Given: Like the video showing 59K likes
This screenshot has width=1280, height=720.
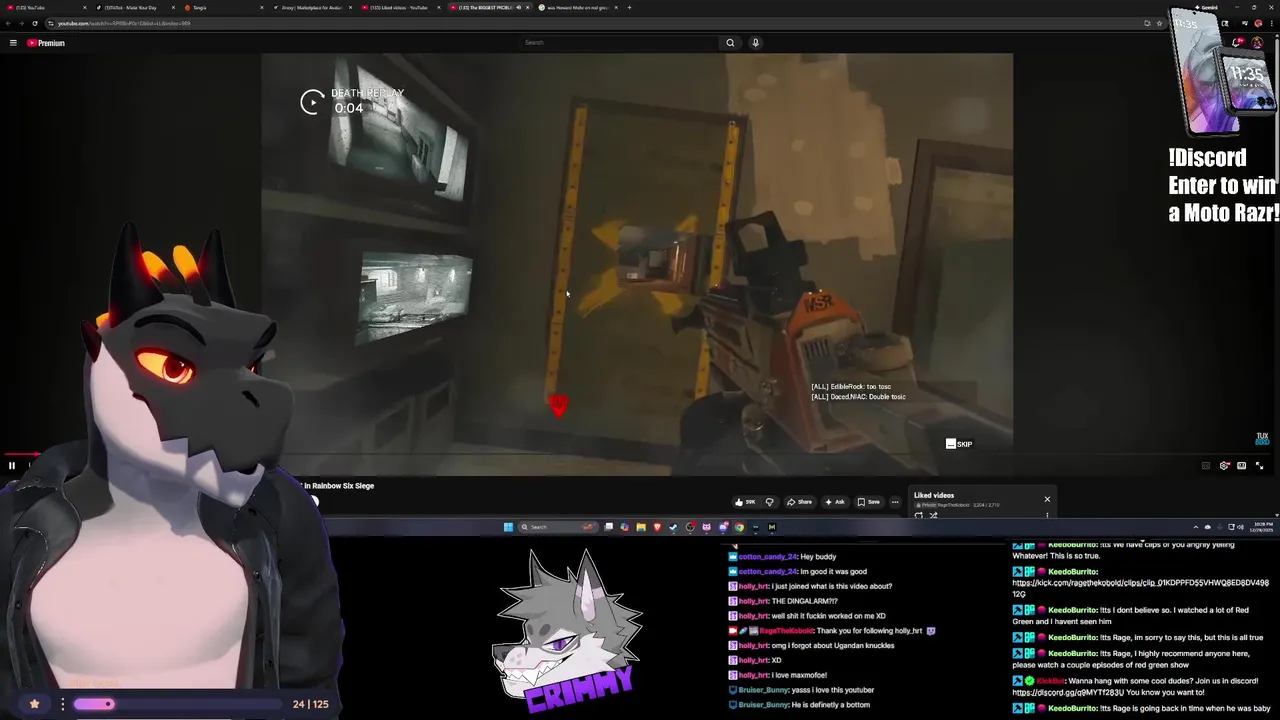Looking at the screenshot, I should [x=746, y=502].
